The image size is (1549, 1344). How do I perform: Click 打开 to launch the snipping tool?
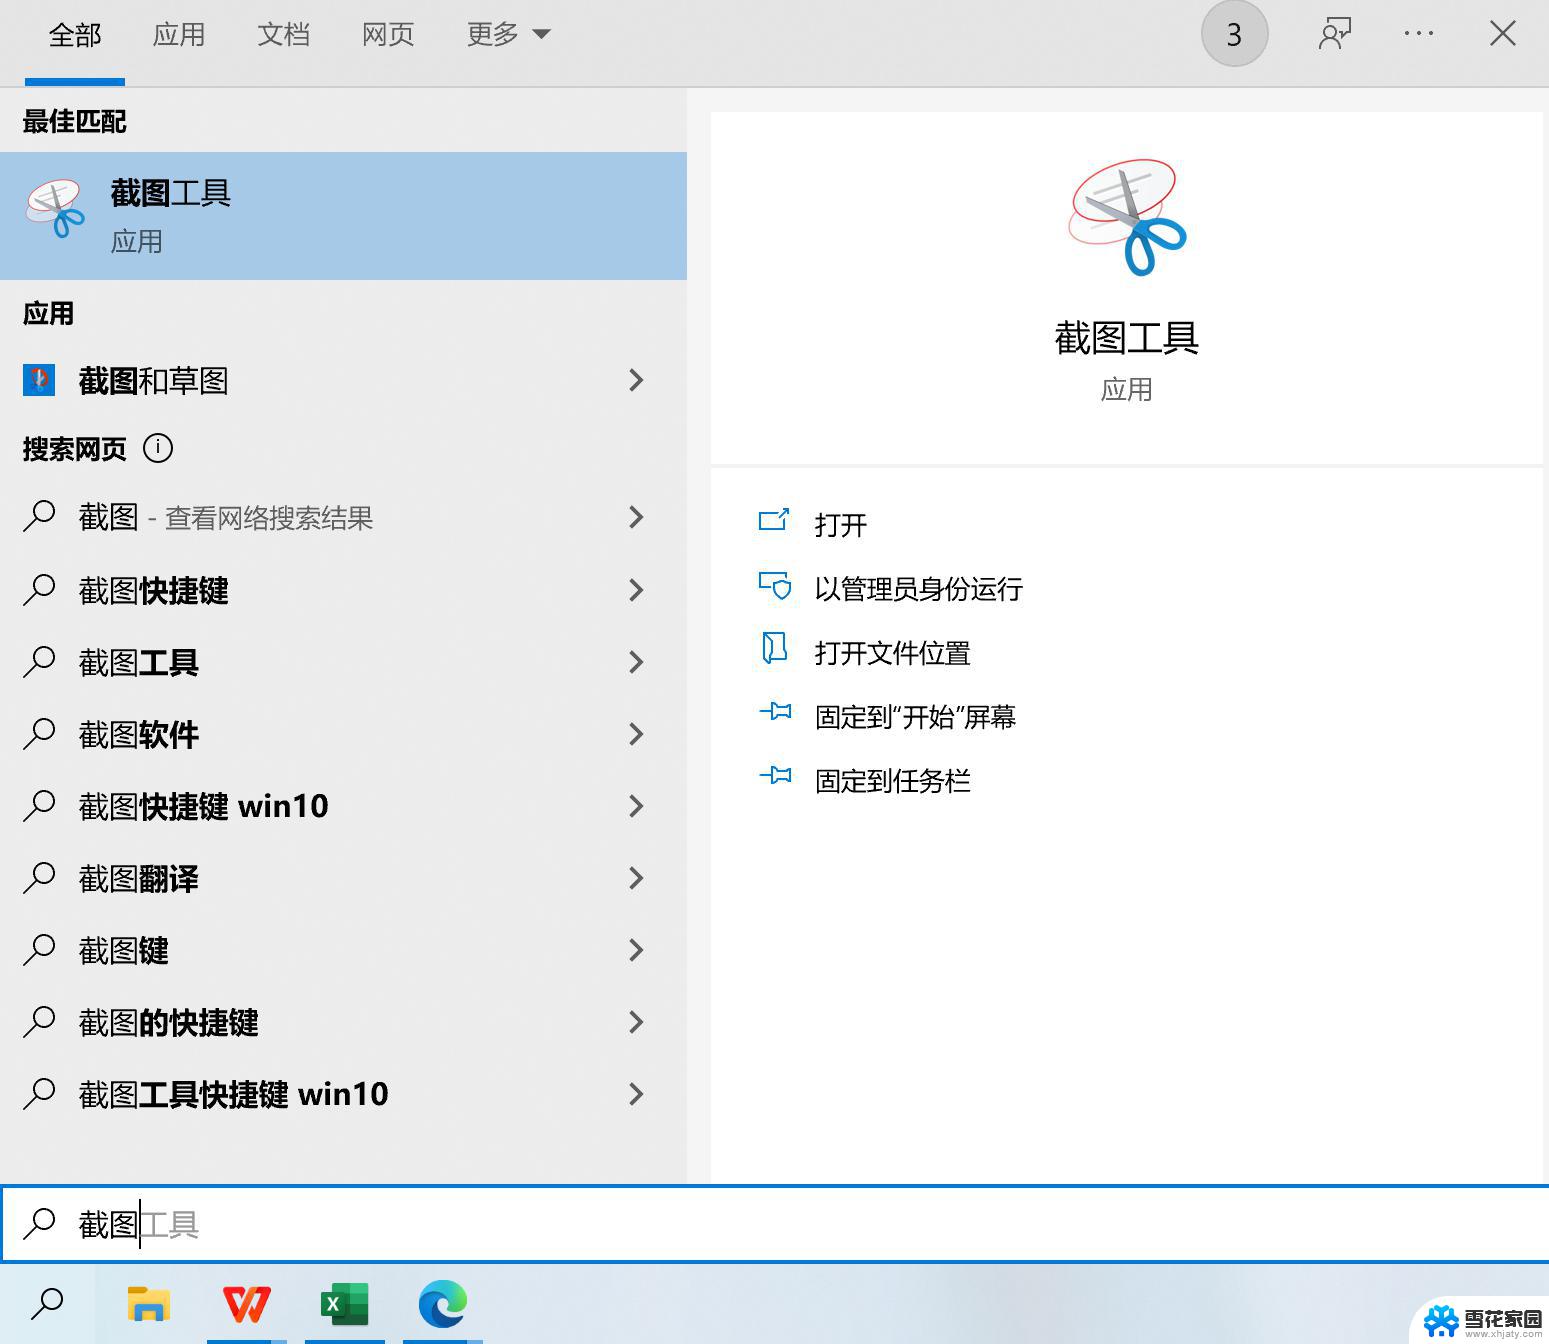840,525
